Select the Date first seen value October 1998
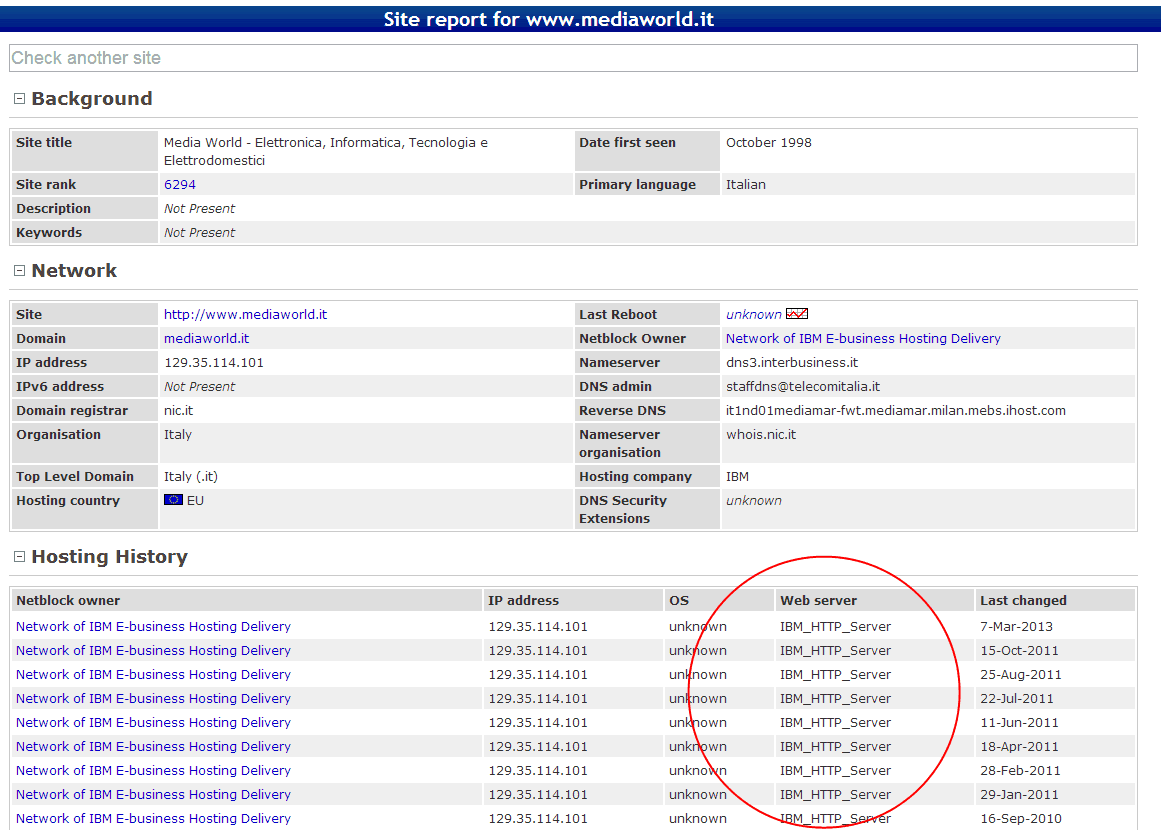Screen dimensions: 1161x830 [x=769, y=142]
